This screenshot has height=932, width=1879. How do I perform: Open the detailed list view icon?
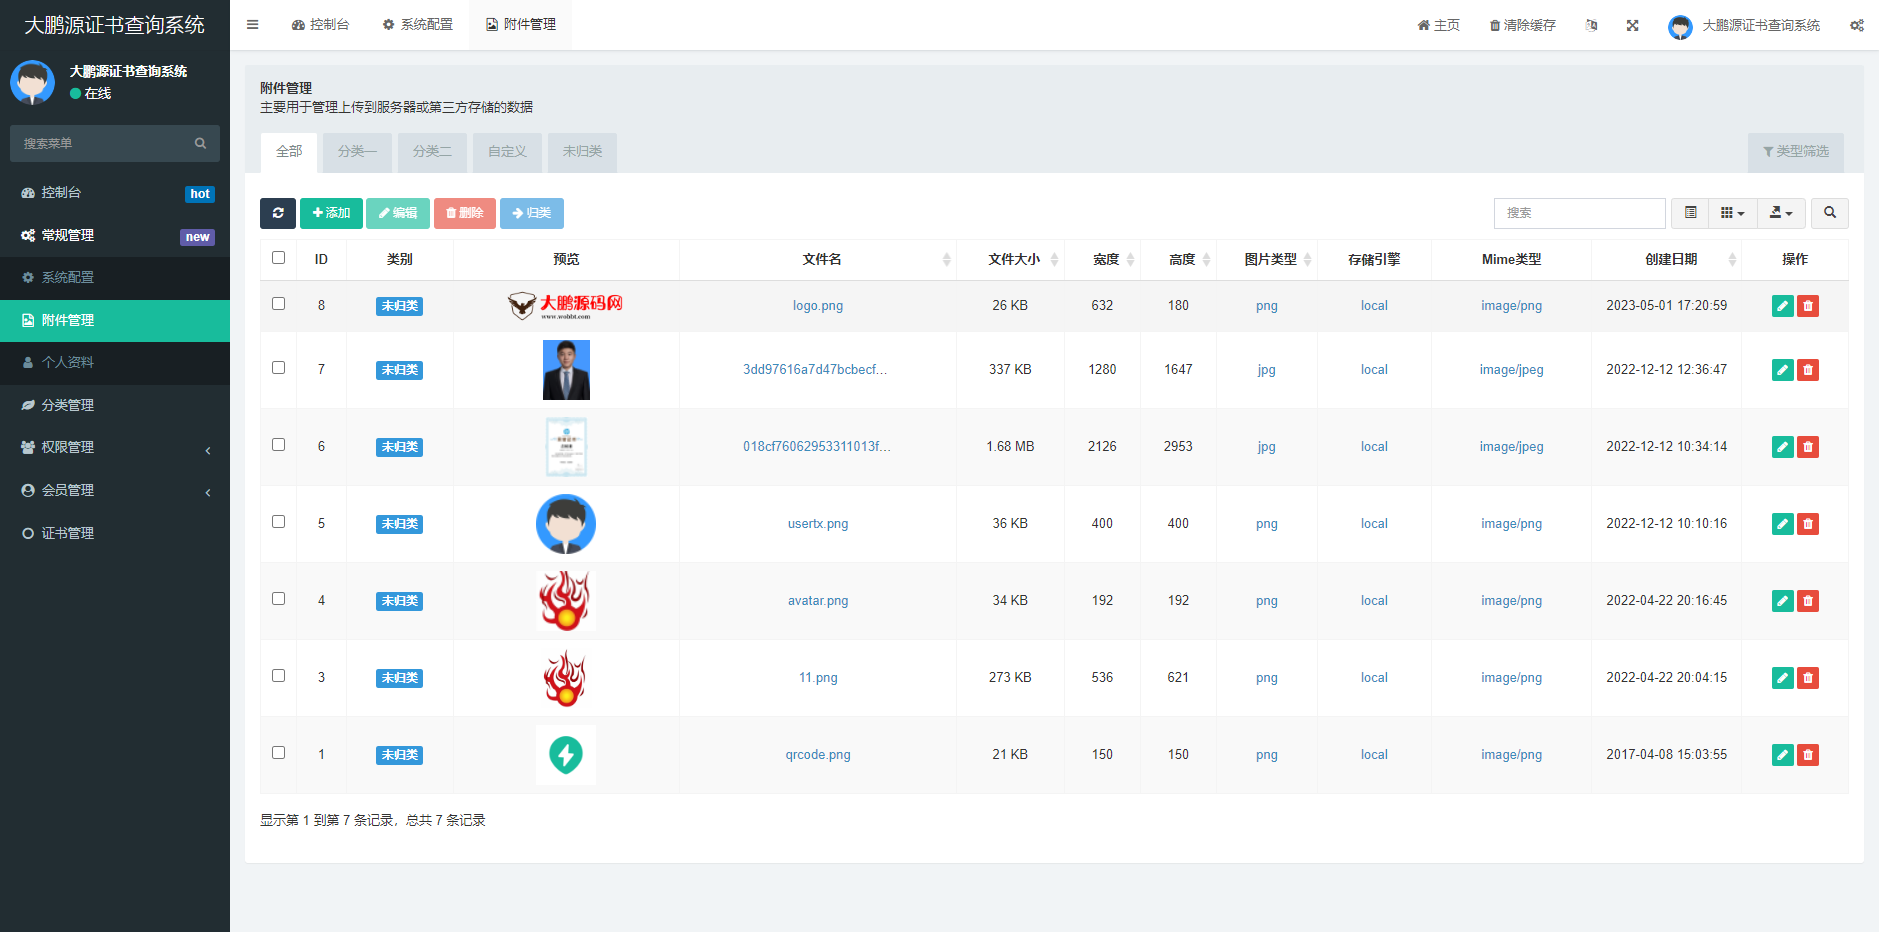1690,213
